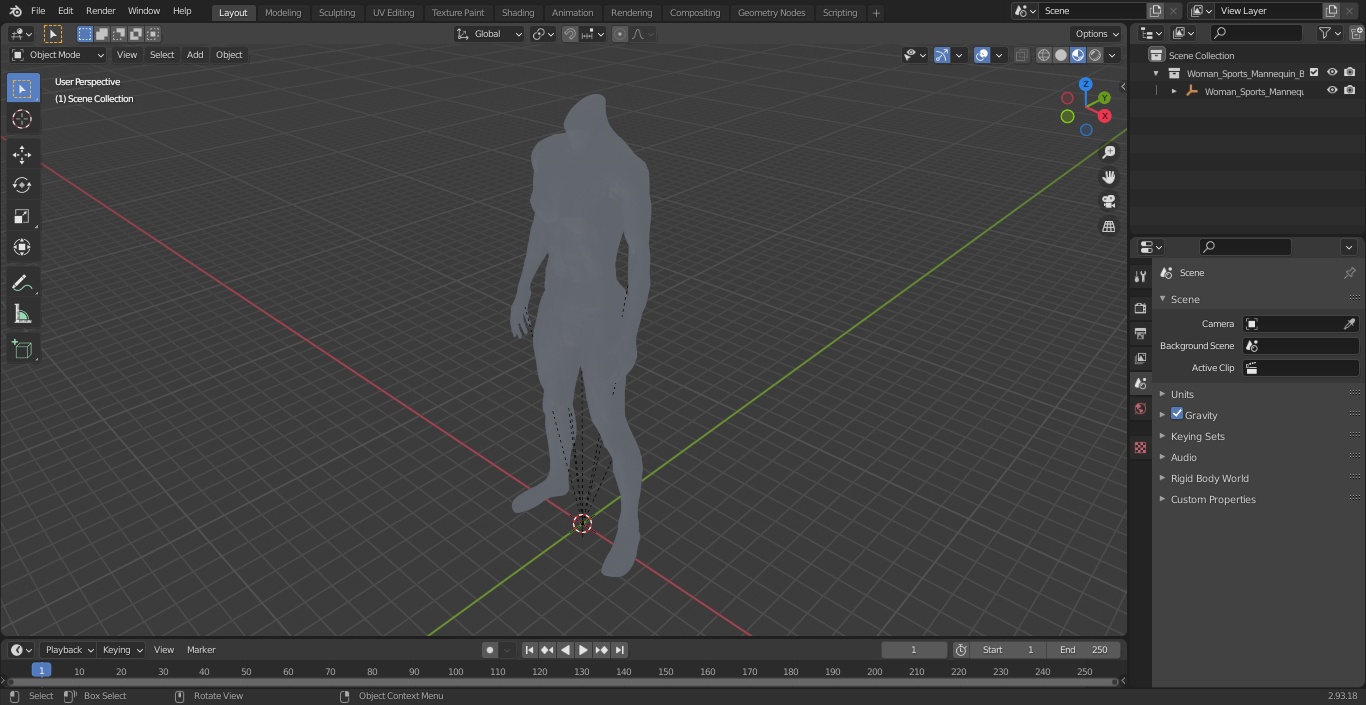Toggle X-ray mode in the viewport header
Viewport: 1366px width, 705px height.
click(1021, 55)
